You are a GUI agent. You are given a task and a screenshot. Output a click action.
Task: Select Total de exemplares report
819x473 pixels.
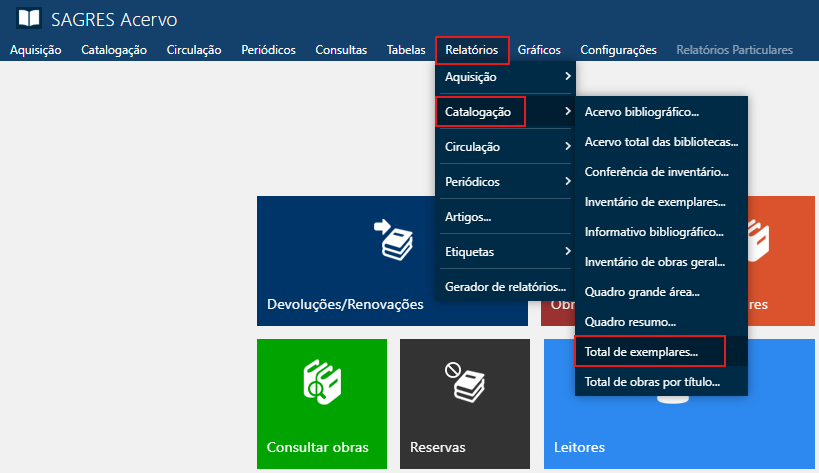point(641,351)
